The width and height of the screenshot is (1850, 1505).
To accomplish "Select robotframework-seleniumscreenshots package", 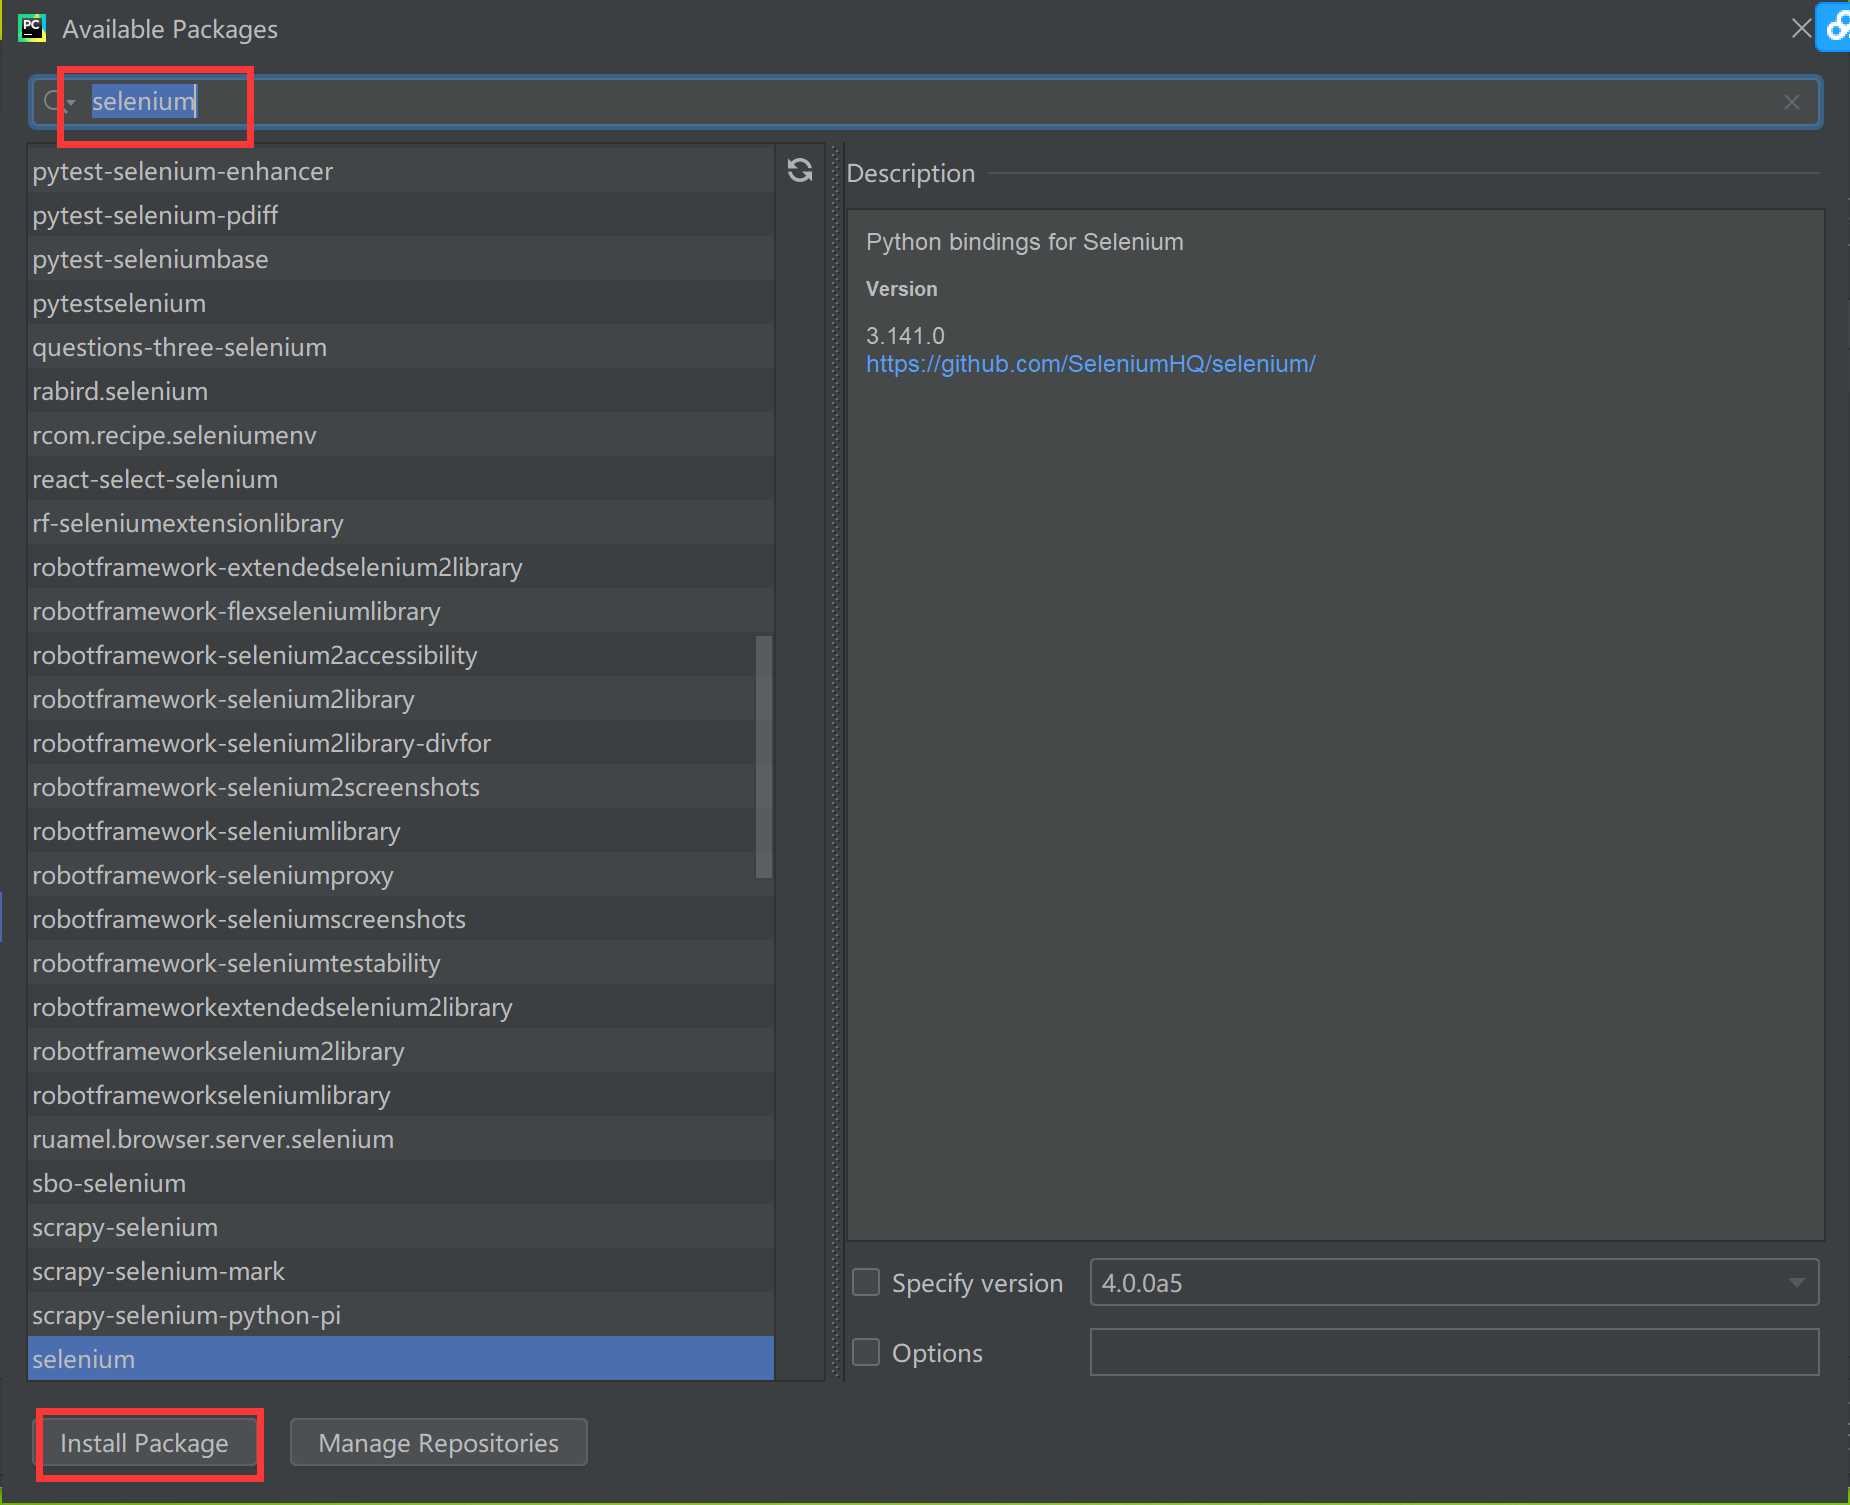I will click(x=401, y=919).
